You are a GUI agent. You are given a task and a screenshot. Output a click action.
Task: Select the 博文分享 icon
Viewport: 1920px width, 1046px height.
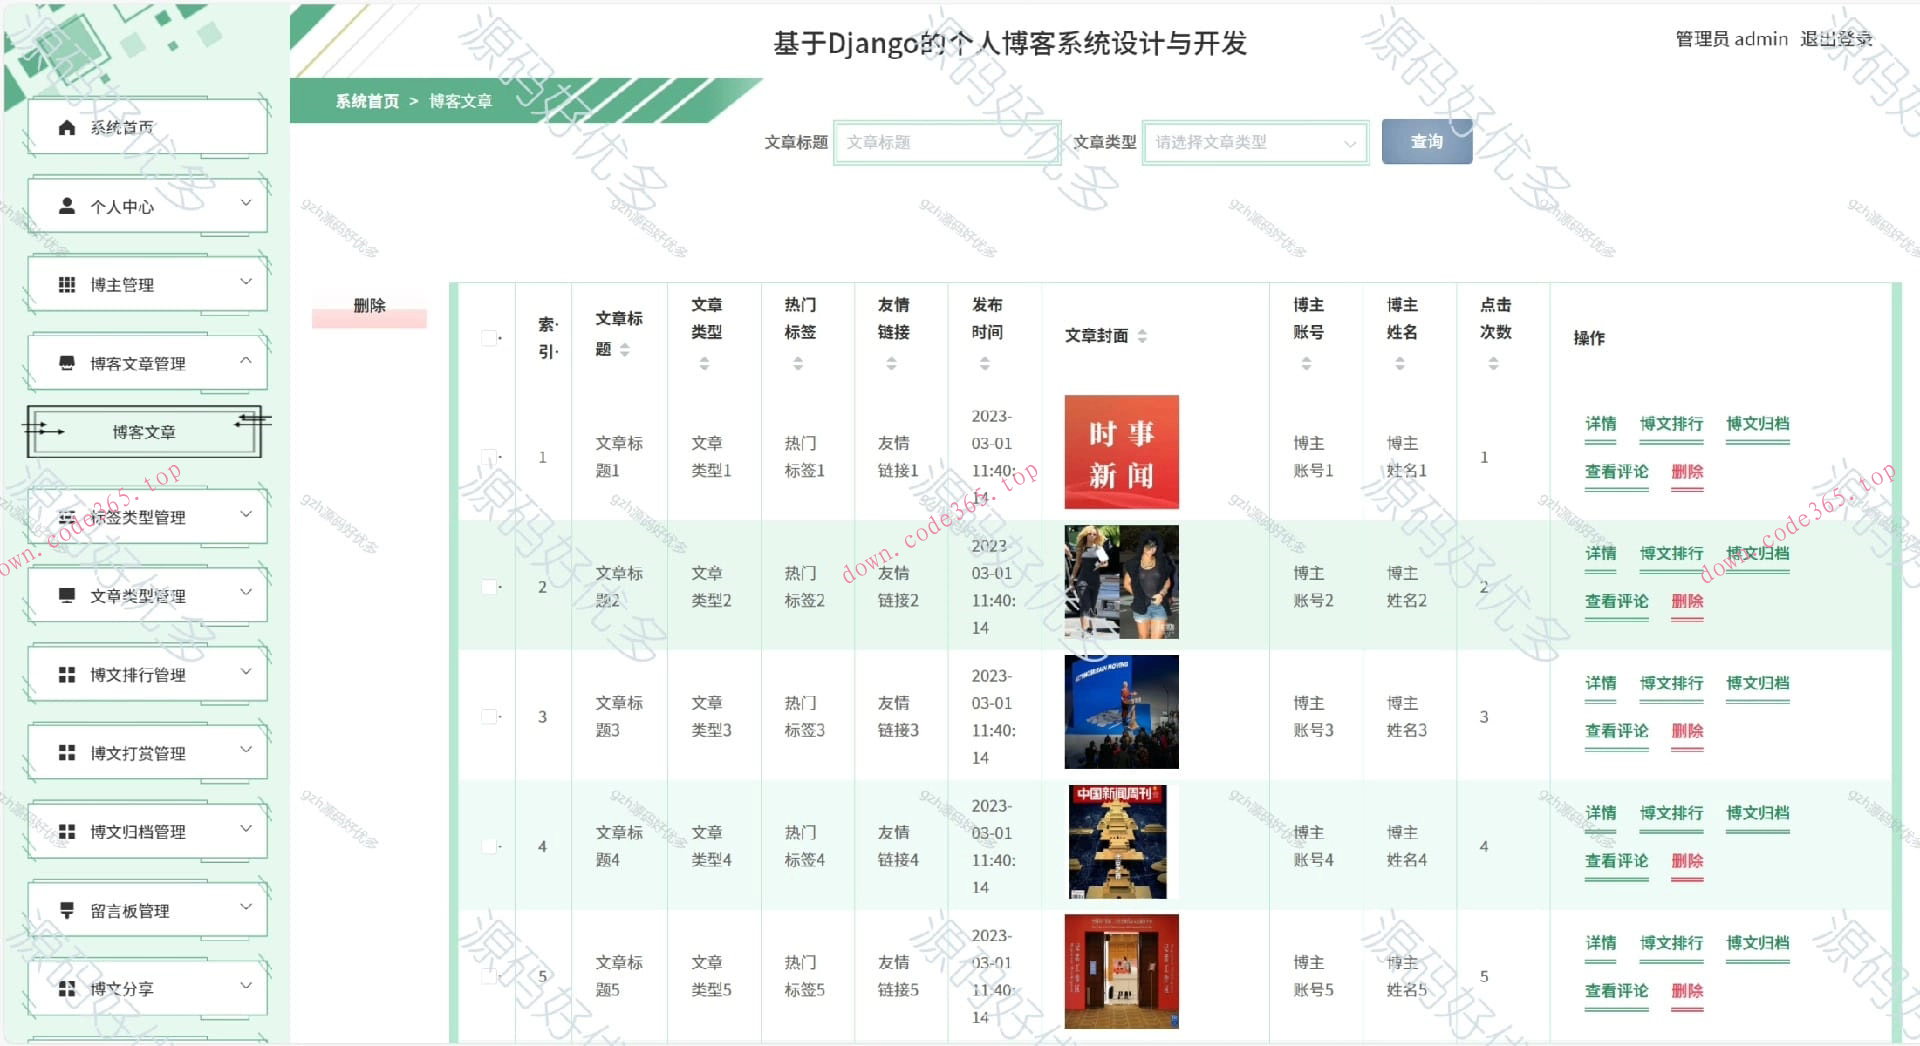pyautogui.click(x=66, y=987)
